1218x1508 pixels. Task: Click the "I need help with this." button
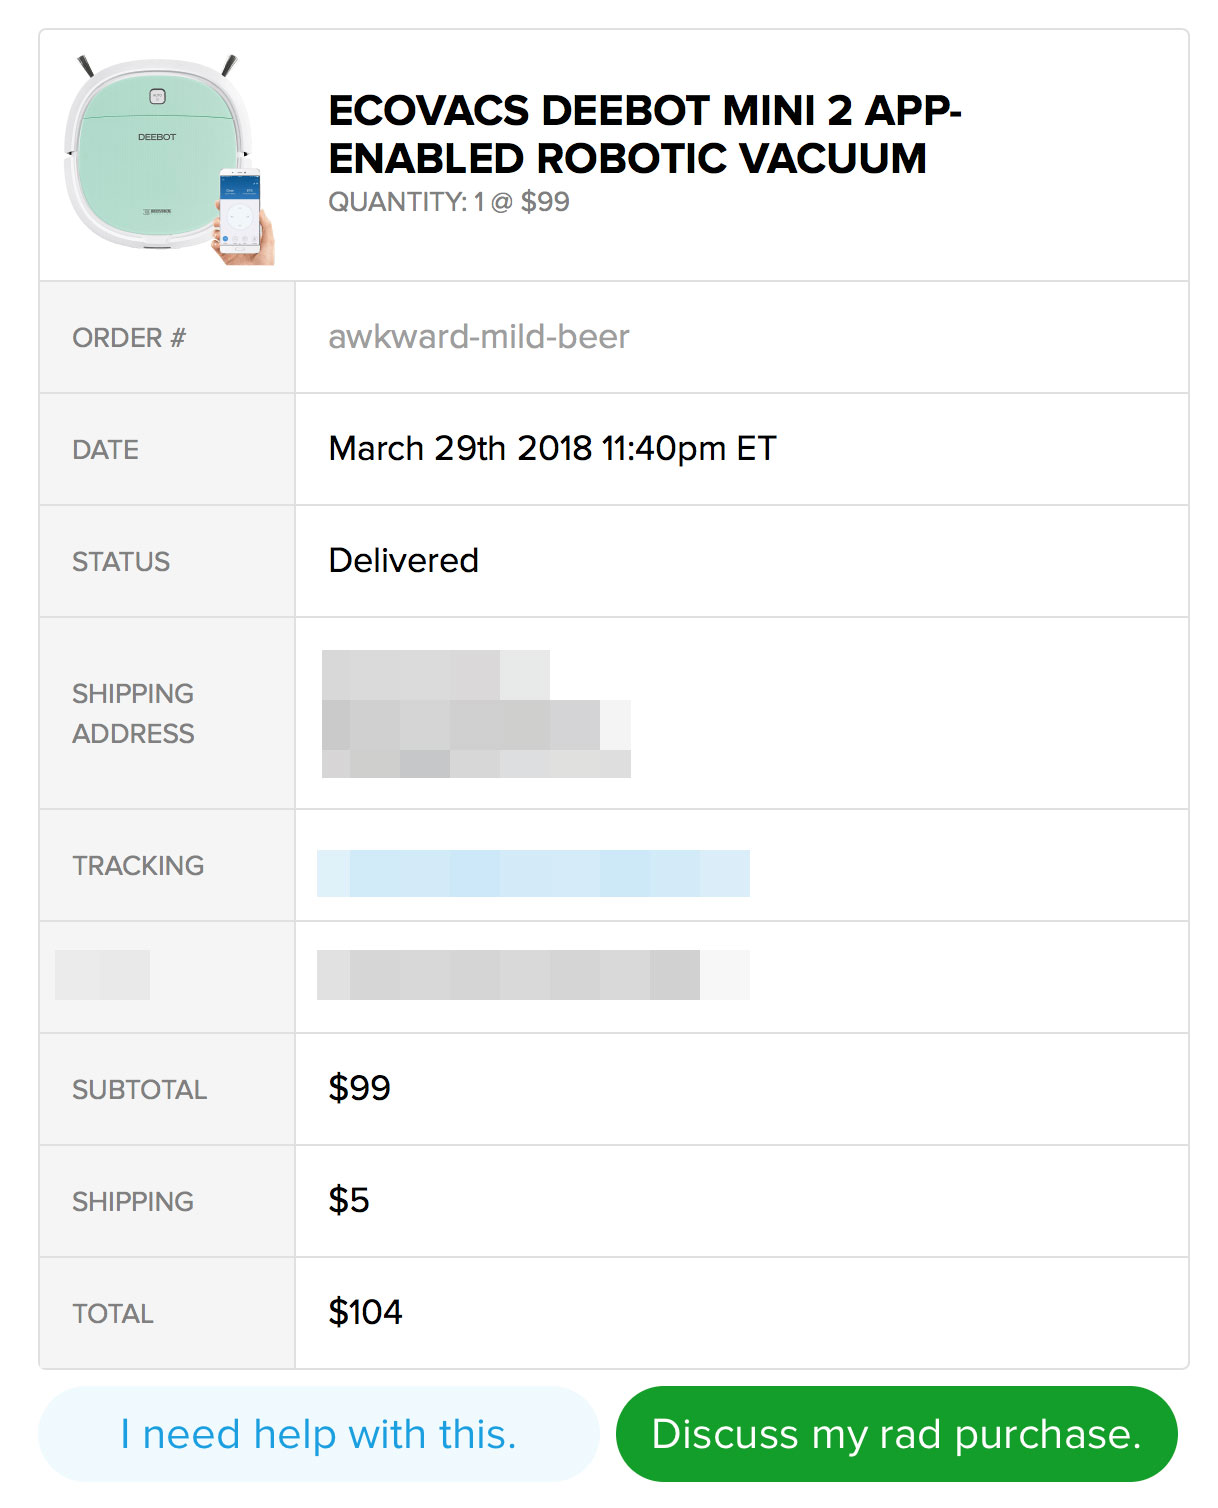point(318,1434)
